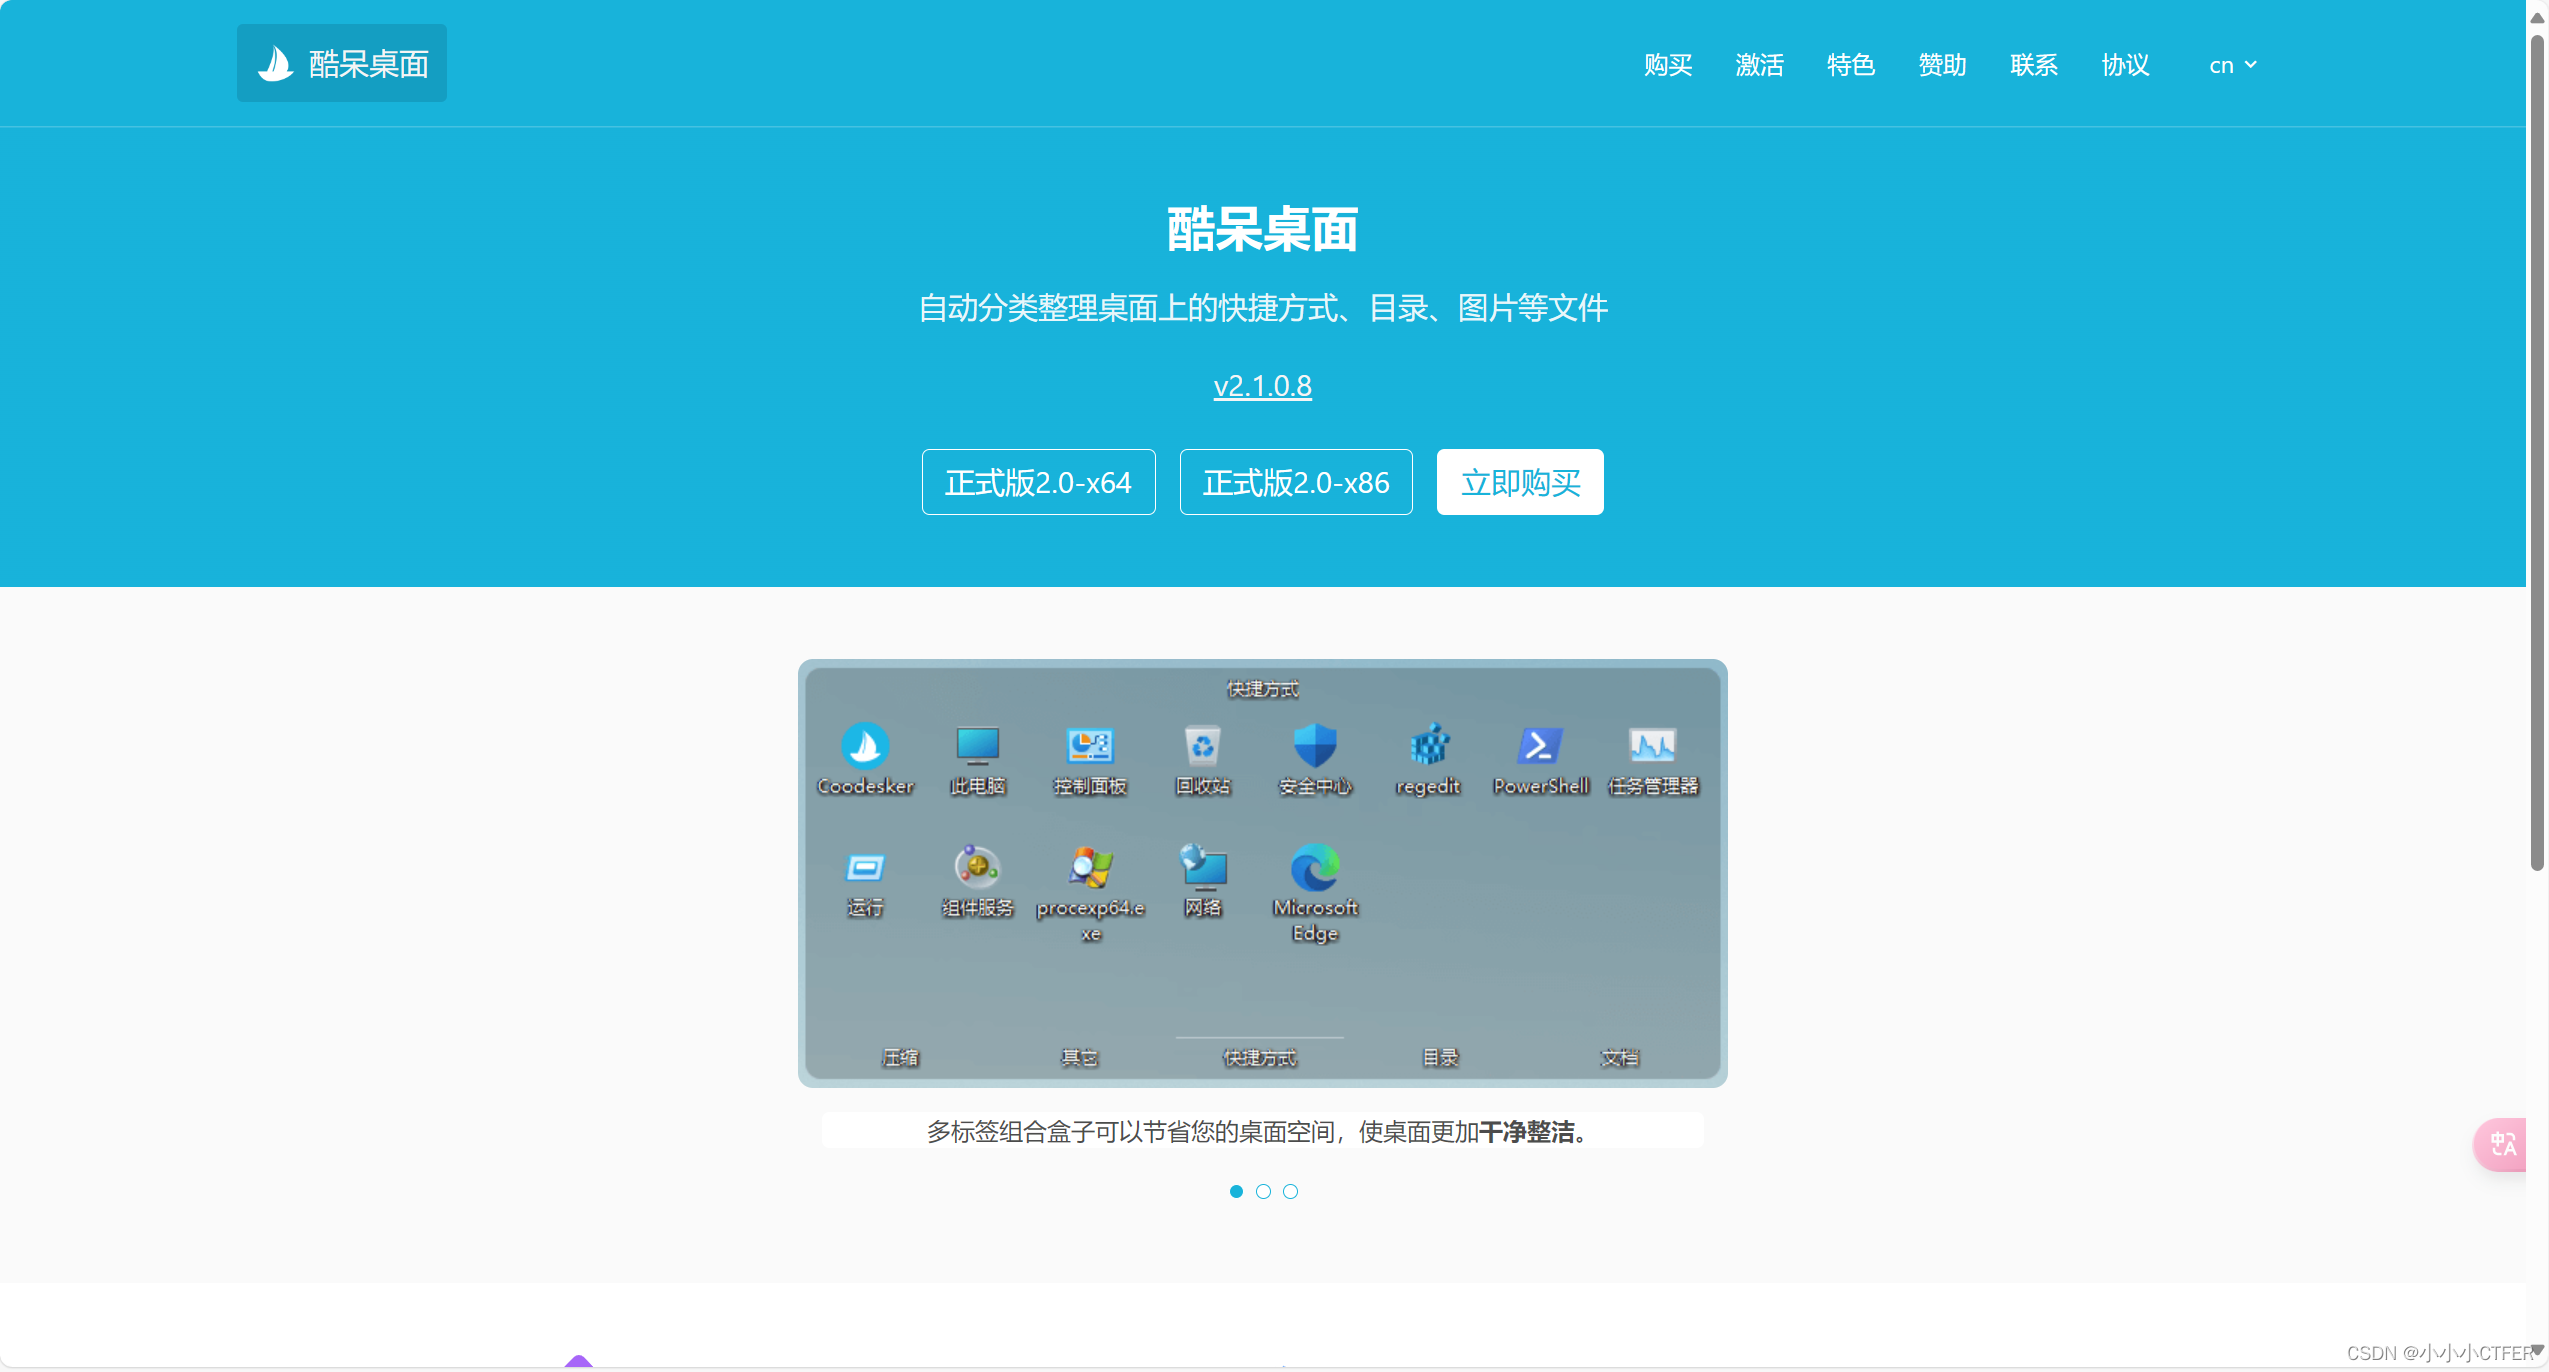Click scrollbar down arrow at bottom

2537,1349
